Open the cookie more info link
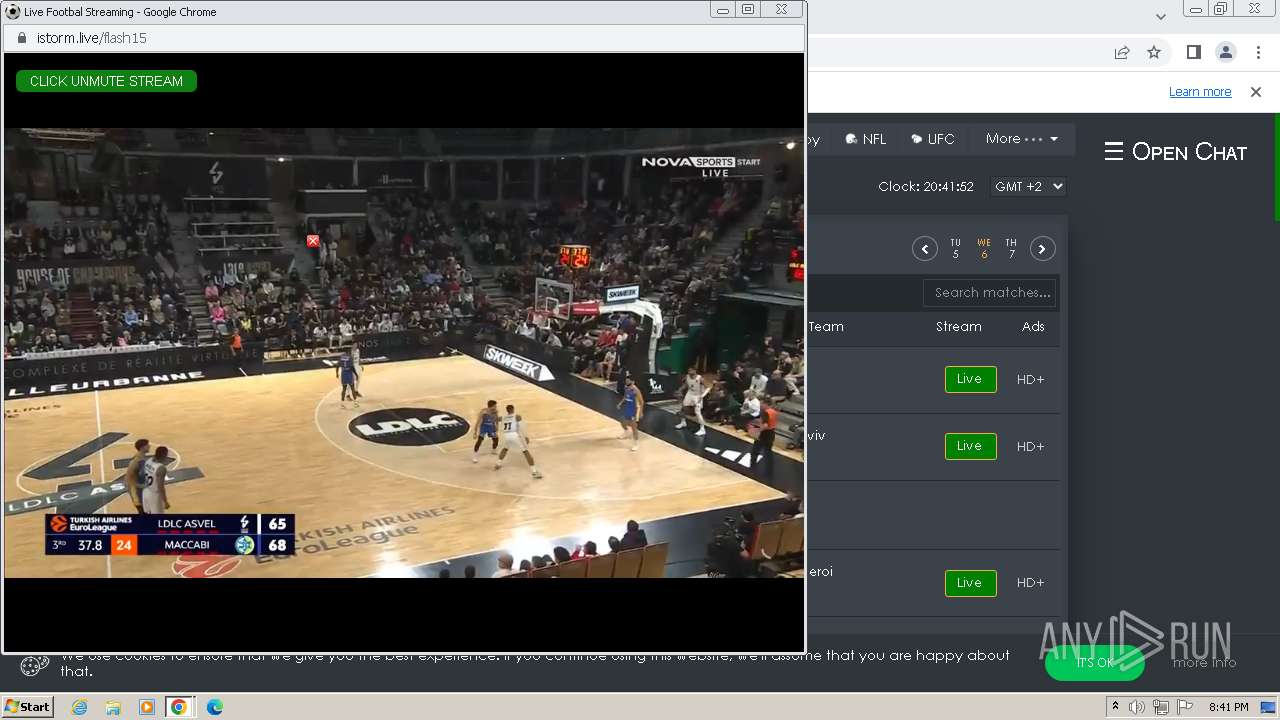This screenshot has width=1280, height=720. click(x=1204, y=663)
